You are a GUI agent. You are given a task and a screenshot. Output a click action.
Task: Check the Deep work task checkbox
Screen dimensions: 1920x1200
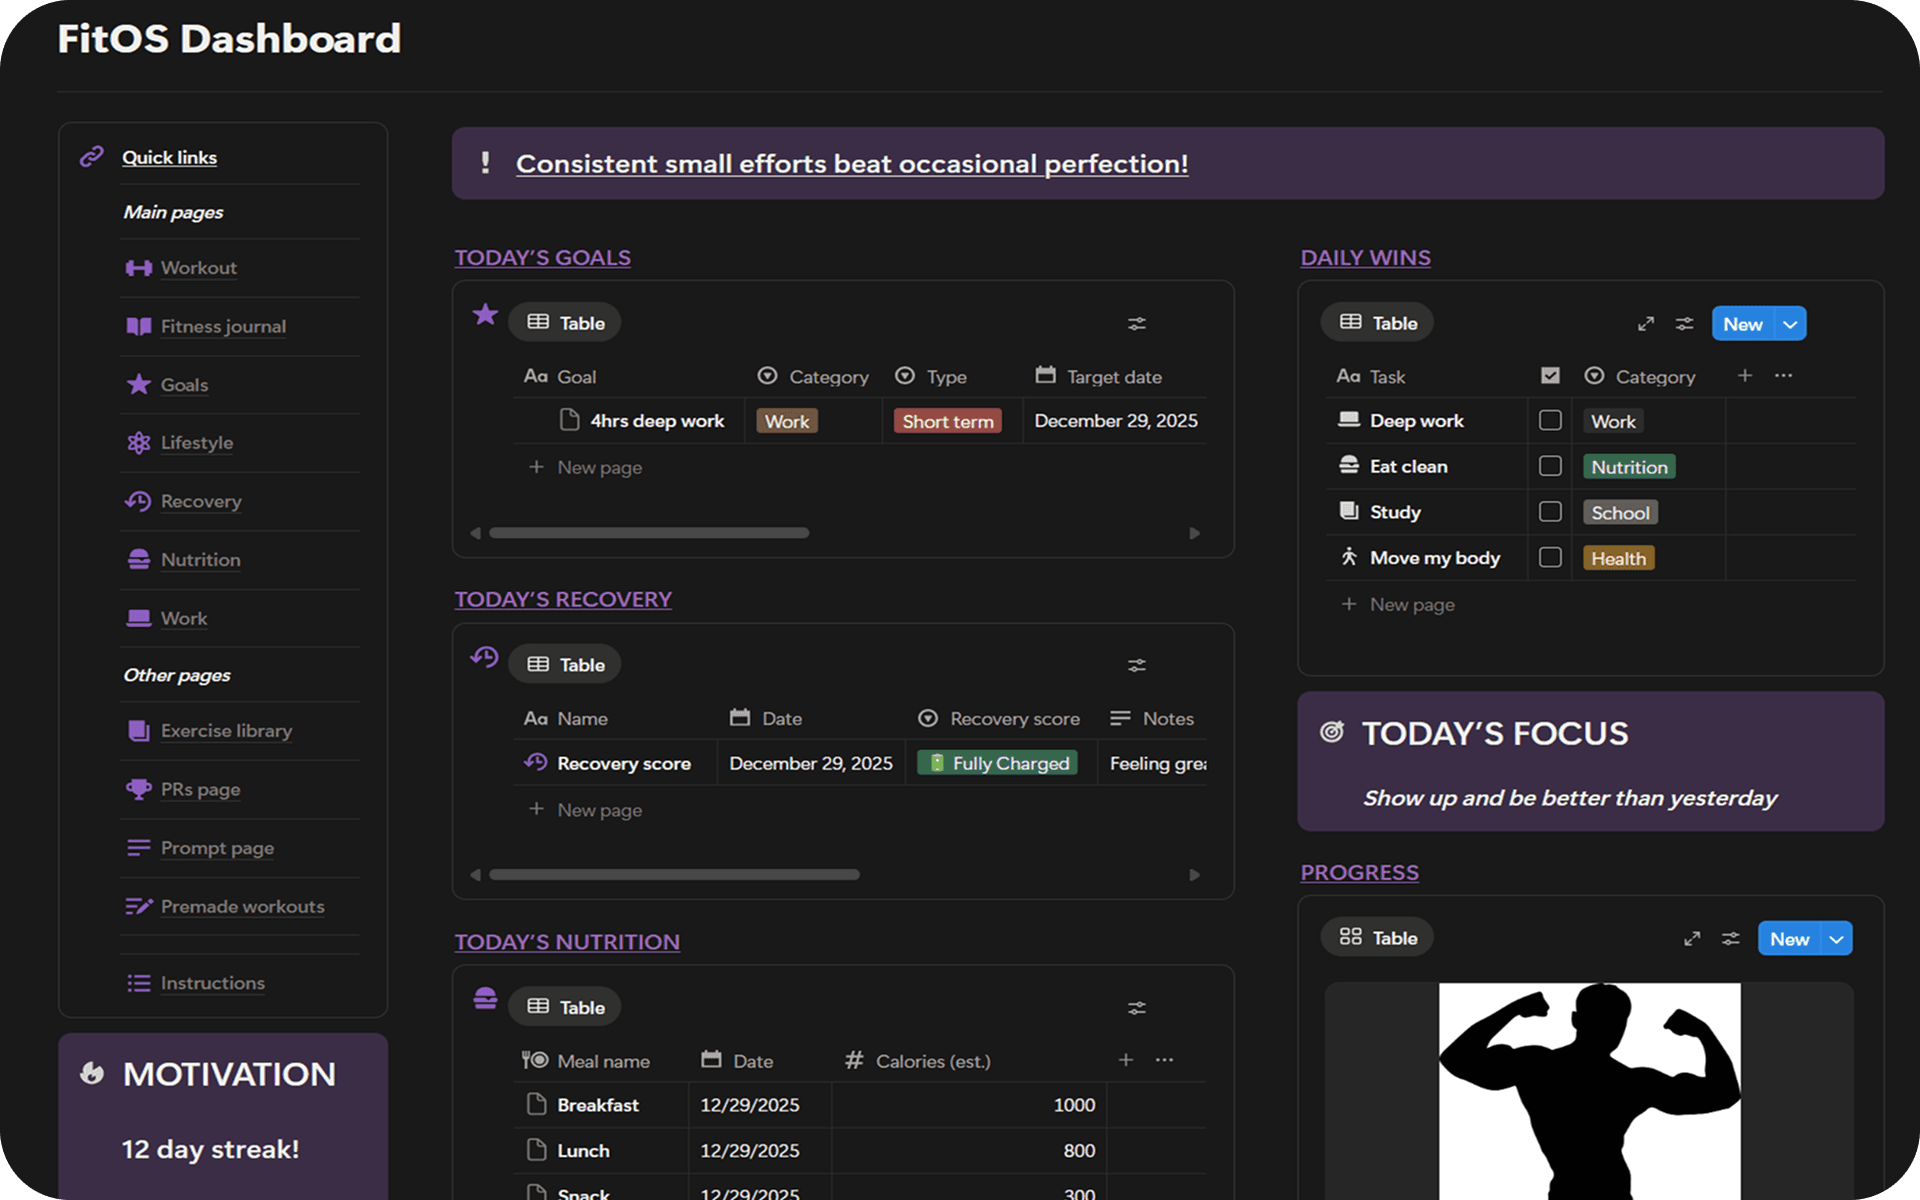pos(1549,421)
